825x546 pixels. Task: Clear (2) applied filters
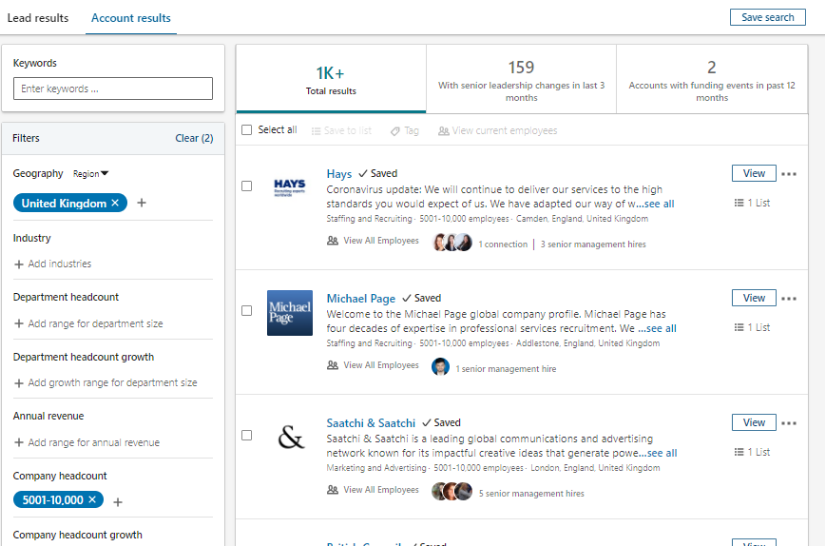[194, 138]
